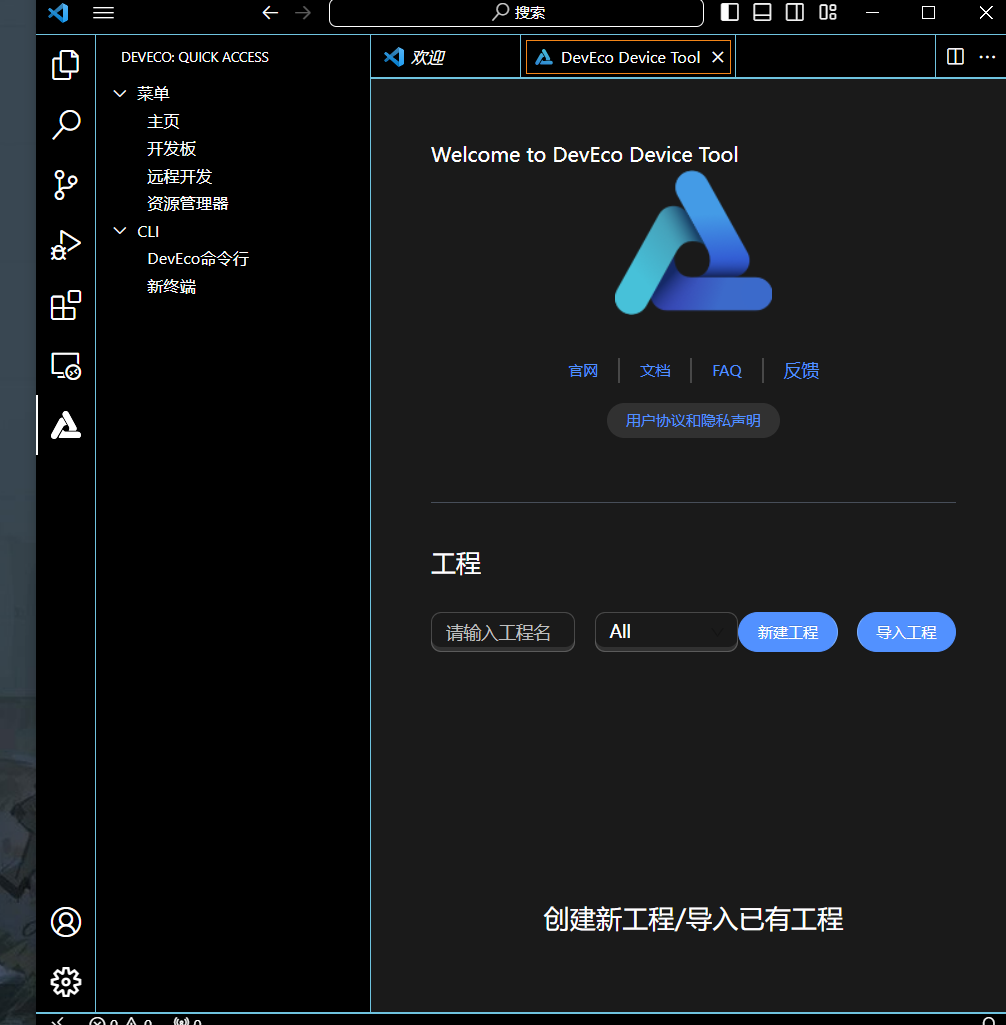Open the All project filter dropdown

click(666, 632)
